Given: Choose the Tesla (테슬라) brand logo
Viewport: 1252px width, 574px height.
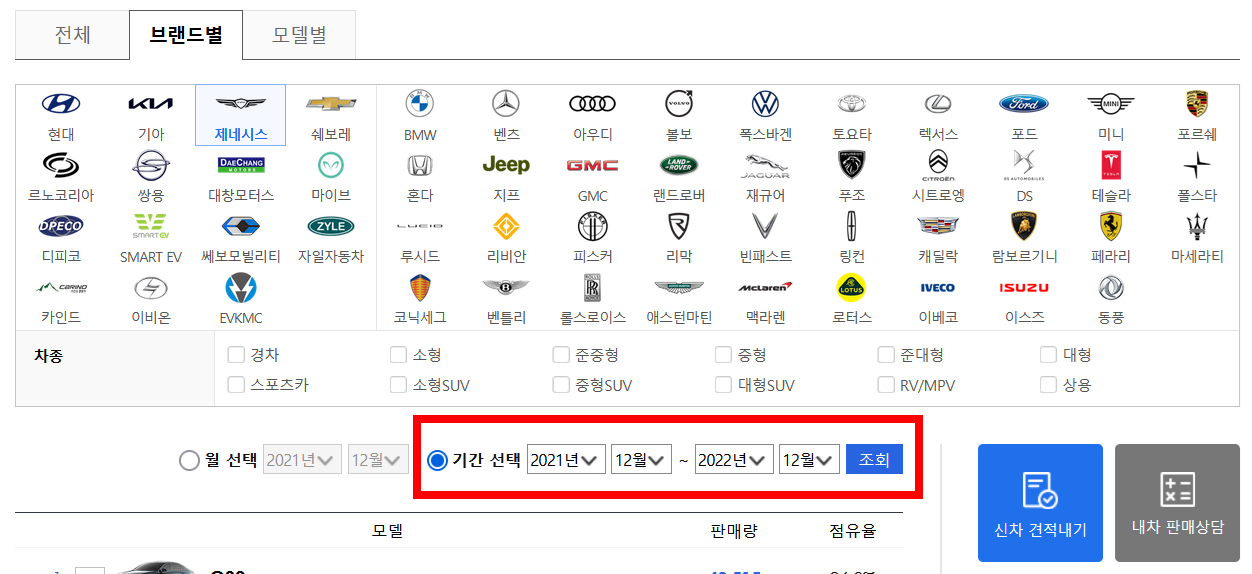Looking at the screenshot, I should pyautogui.click(x=1110, y=164).
